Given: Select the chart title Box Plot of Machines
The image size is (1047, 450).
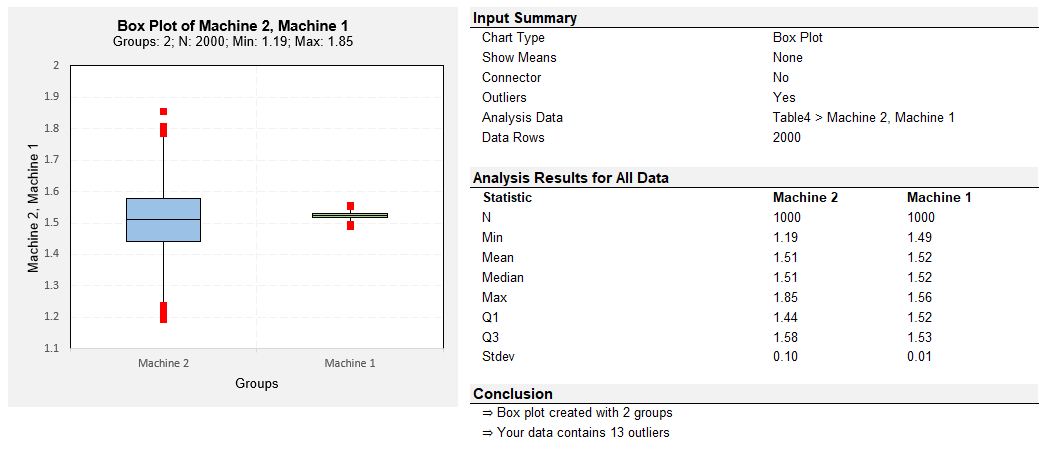Looking at the screenshot, I should click(x=232, y=25).
